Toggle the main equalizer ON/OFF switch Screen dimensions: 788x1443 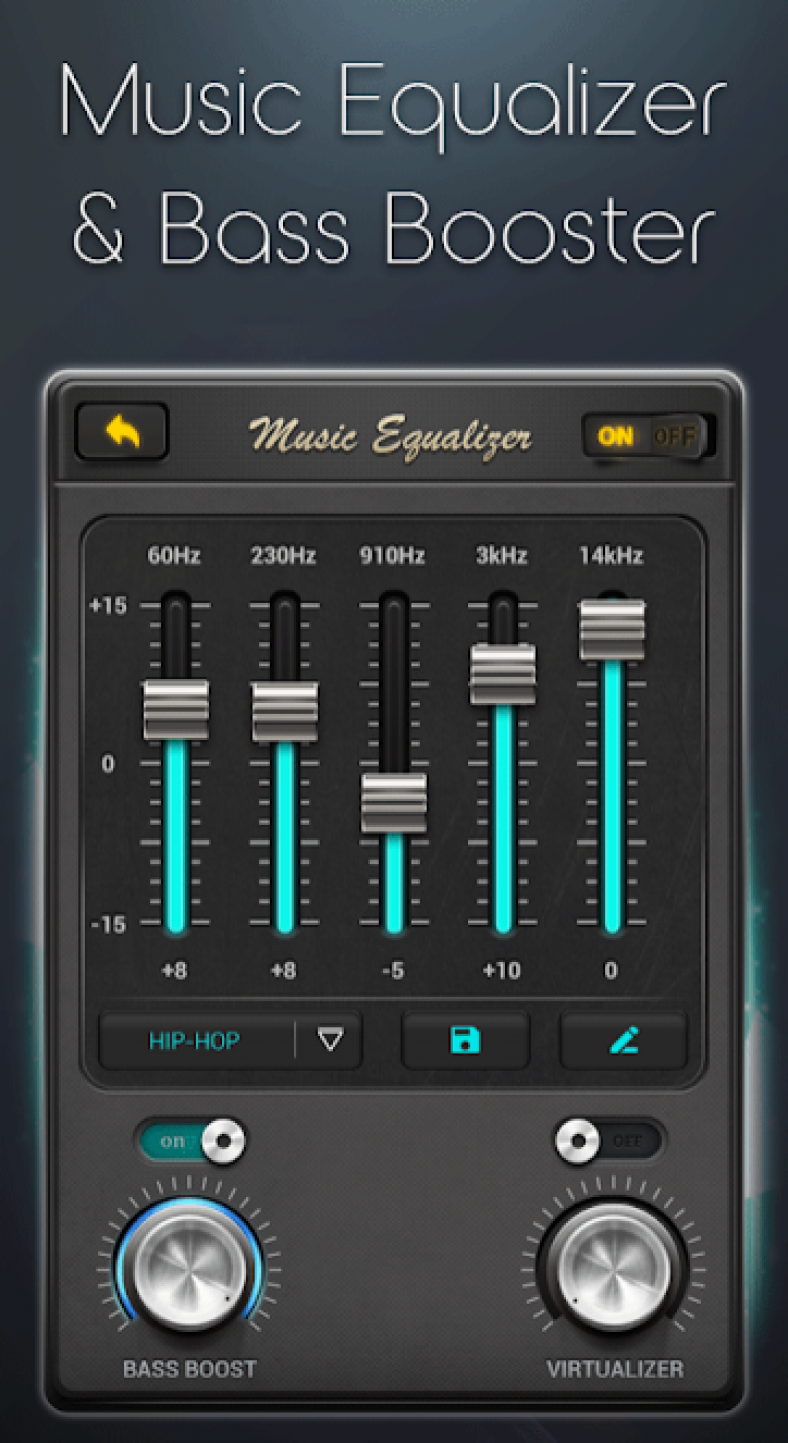click(648, 435)
